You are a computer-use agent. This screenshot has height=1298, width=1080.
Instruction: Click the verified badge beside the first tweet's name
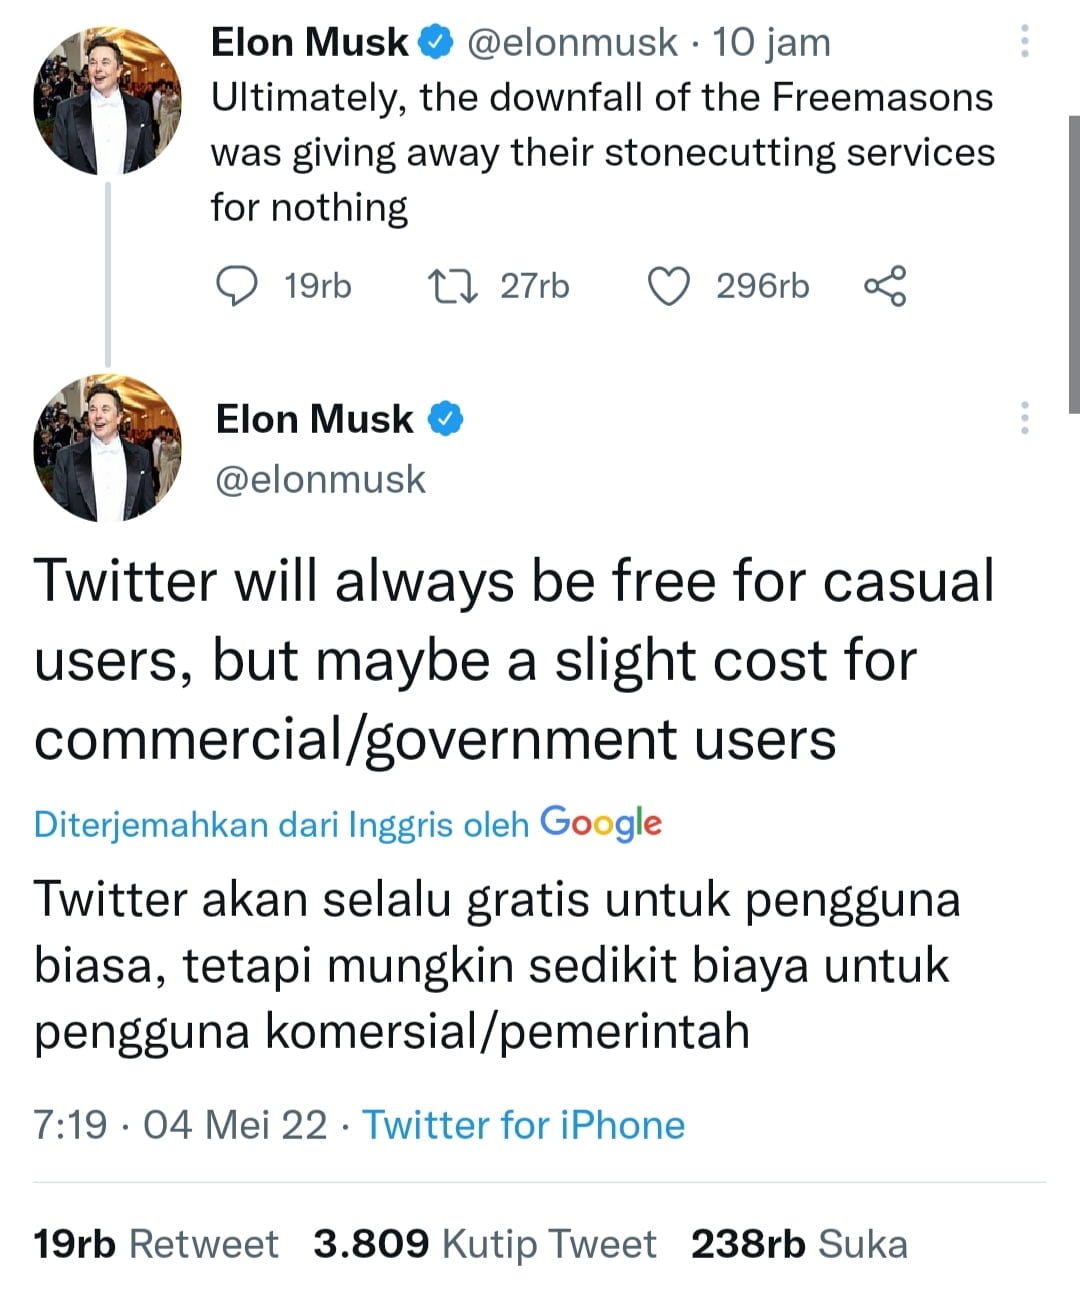436,42
